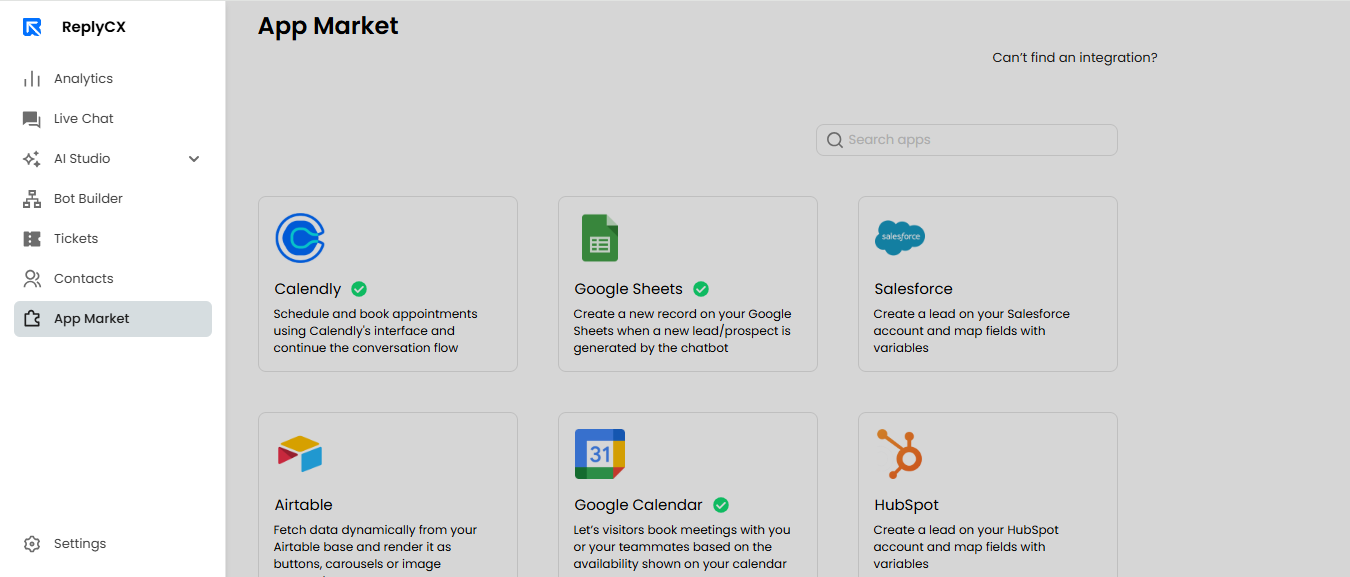Click the ReplyCX brand name
The image size is (1350, 577).
tap(94, 27)
